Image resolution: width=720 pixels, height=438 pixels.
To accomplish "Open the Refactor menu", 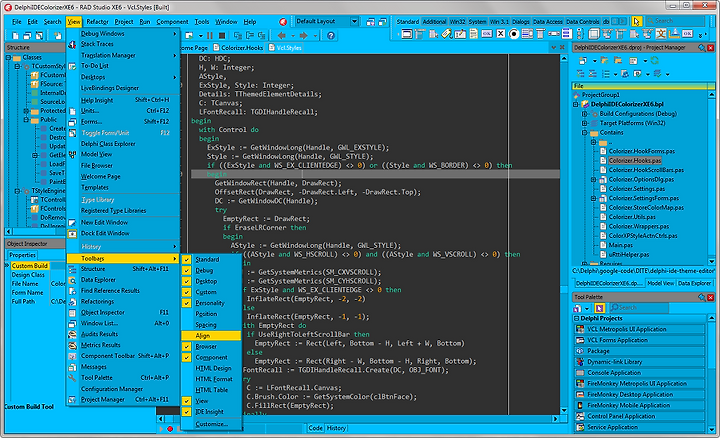I will point(97,22).
